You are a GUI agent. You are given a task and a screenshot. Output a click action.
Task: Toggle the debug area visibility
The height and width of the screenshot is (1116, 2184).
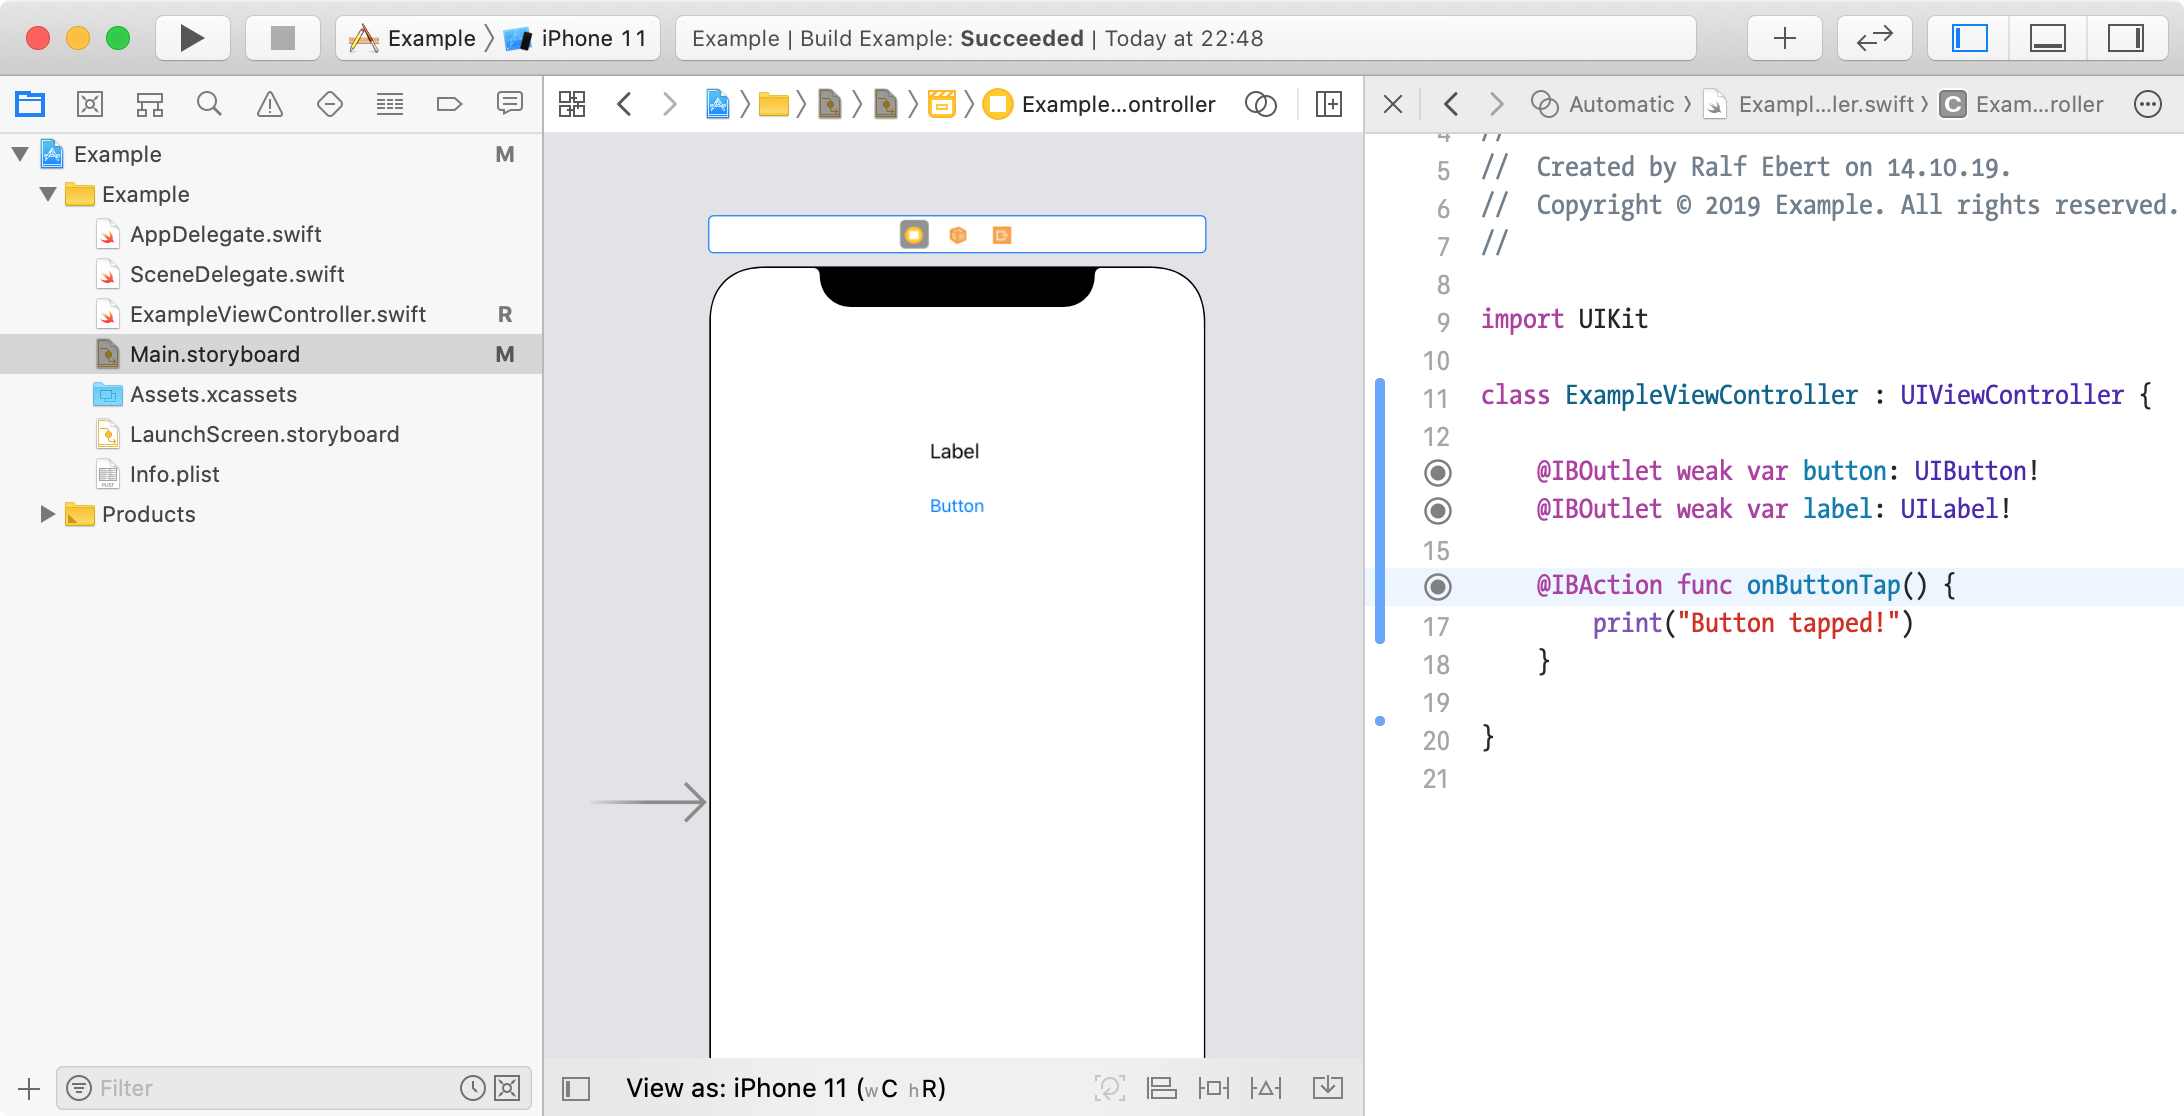2047,38
